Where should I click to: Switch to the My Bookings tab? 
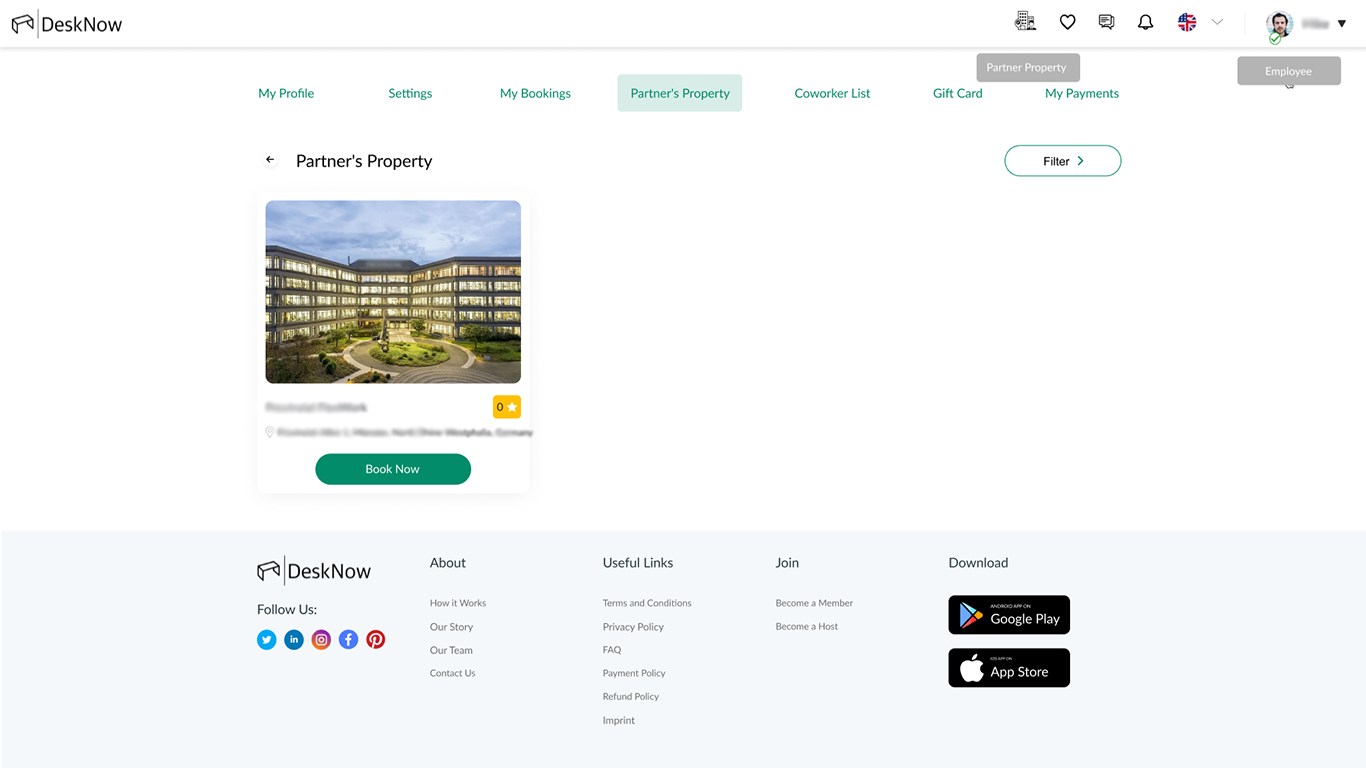tap(535, 93)
